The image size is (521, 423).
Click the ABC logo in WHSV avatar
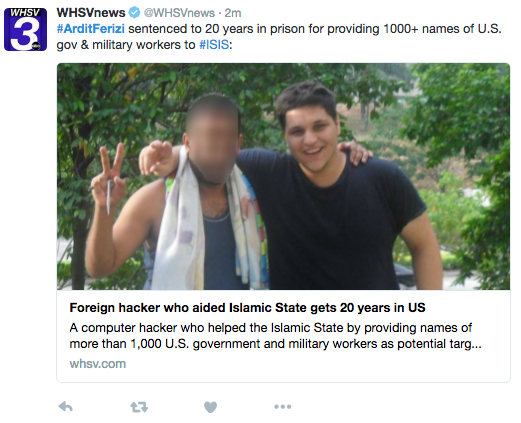tap(35, 45)
